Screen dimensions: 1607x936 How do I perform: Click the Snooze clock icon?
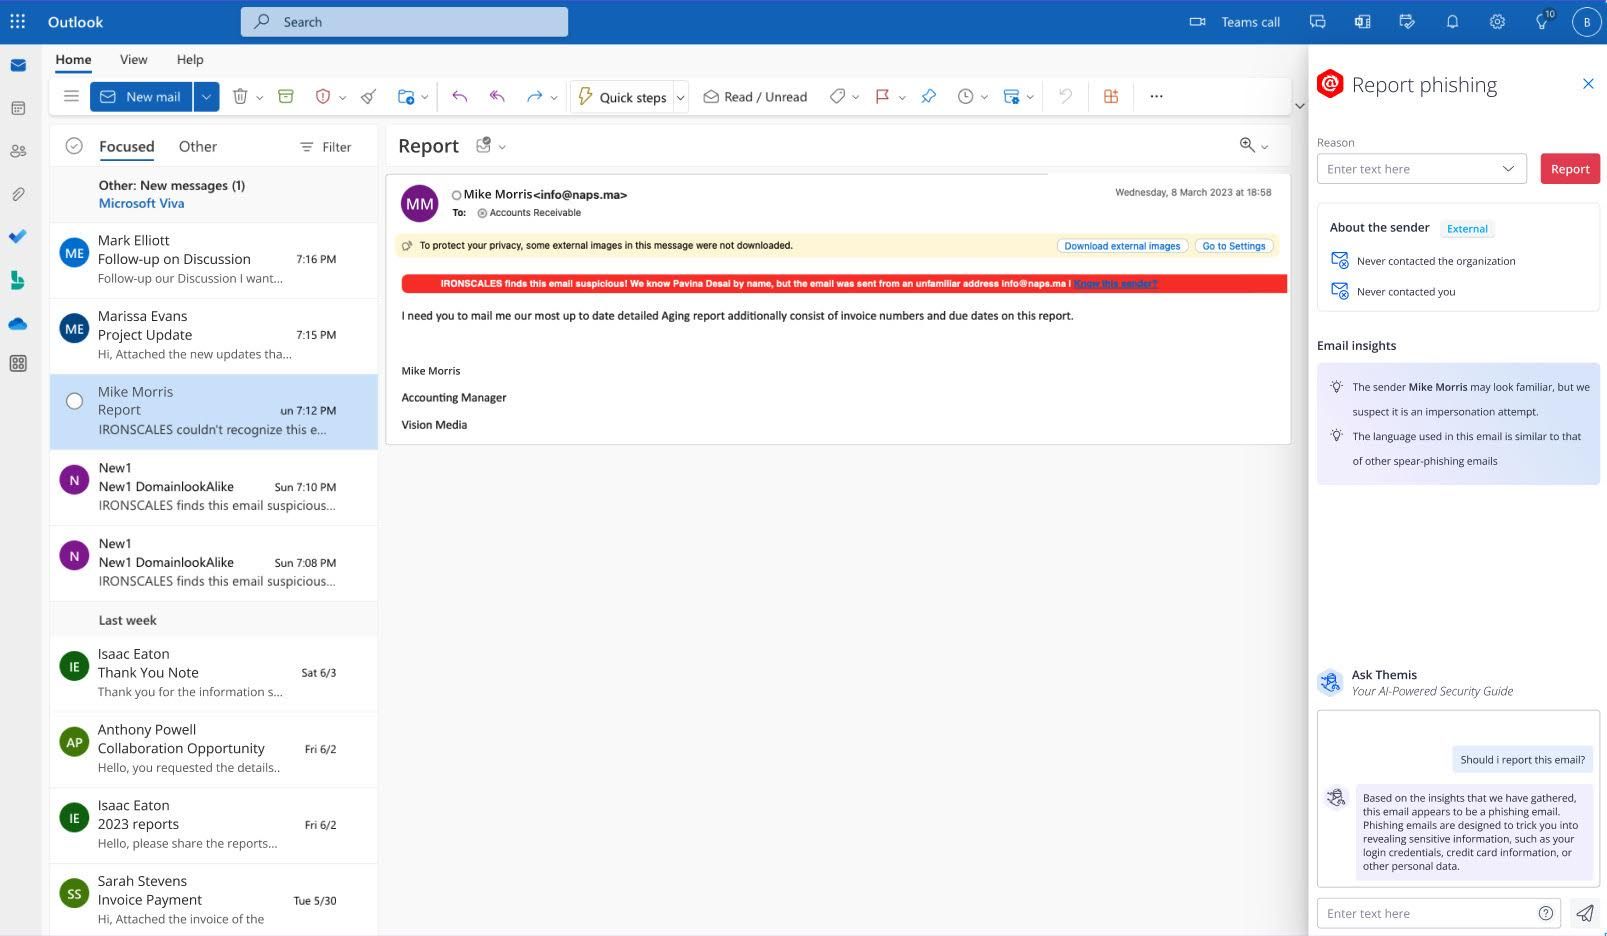(964, 96)
